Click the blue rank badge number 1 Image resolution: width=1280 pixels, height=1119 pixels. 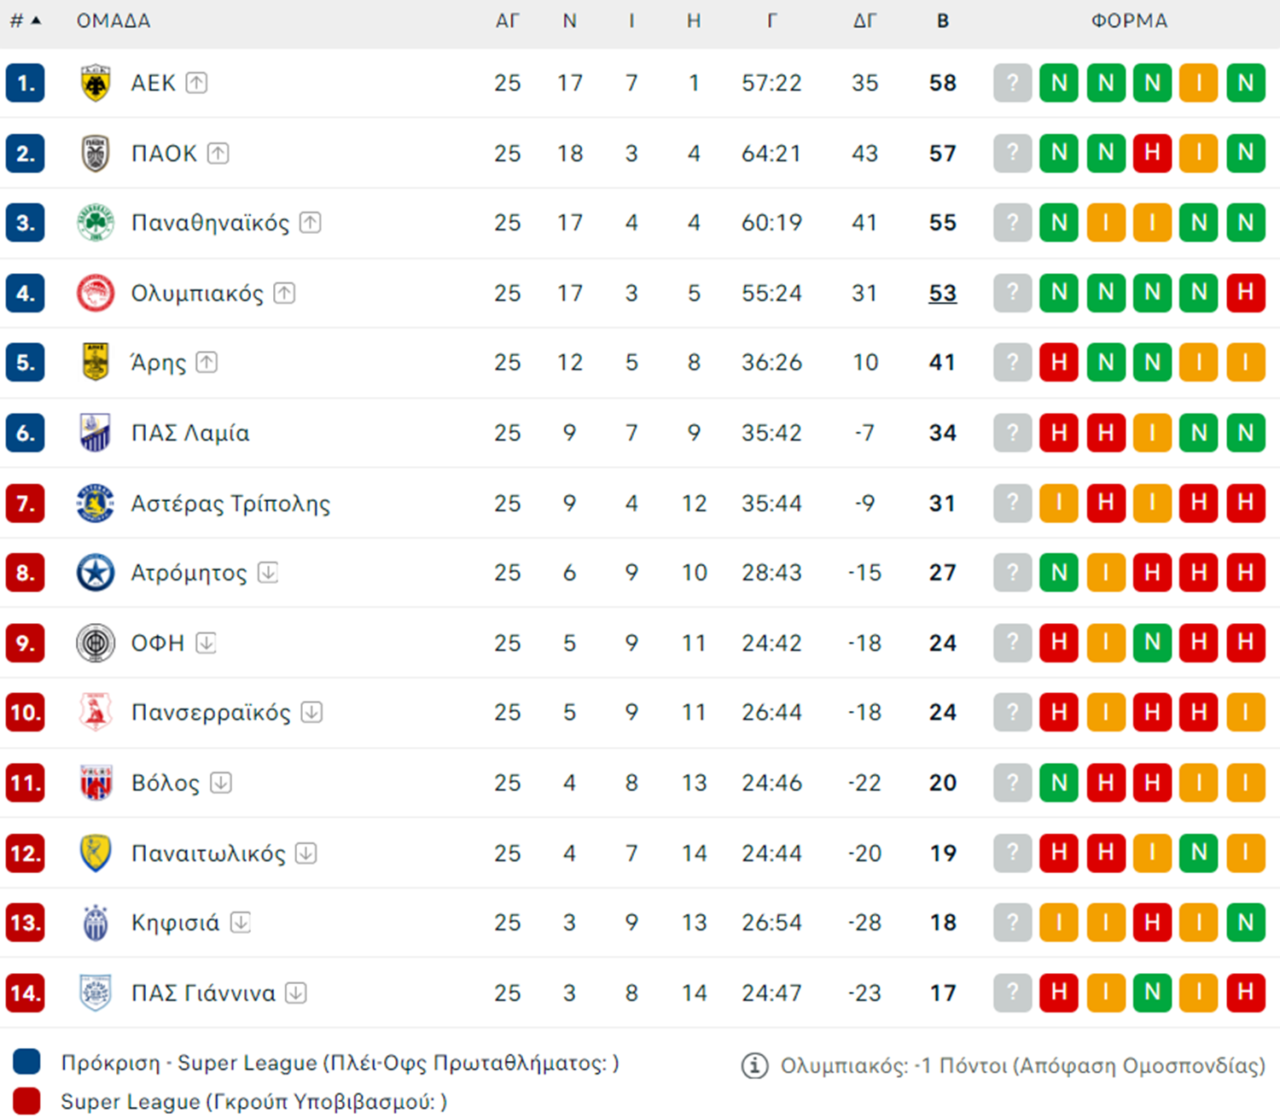[x=25, y=83]
